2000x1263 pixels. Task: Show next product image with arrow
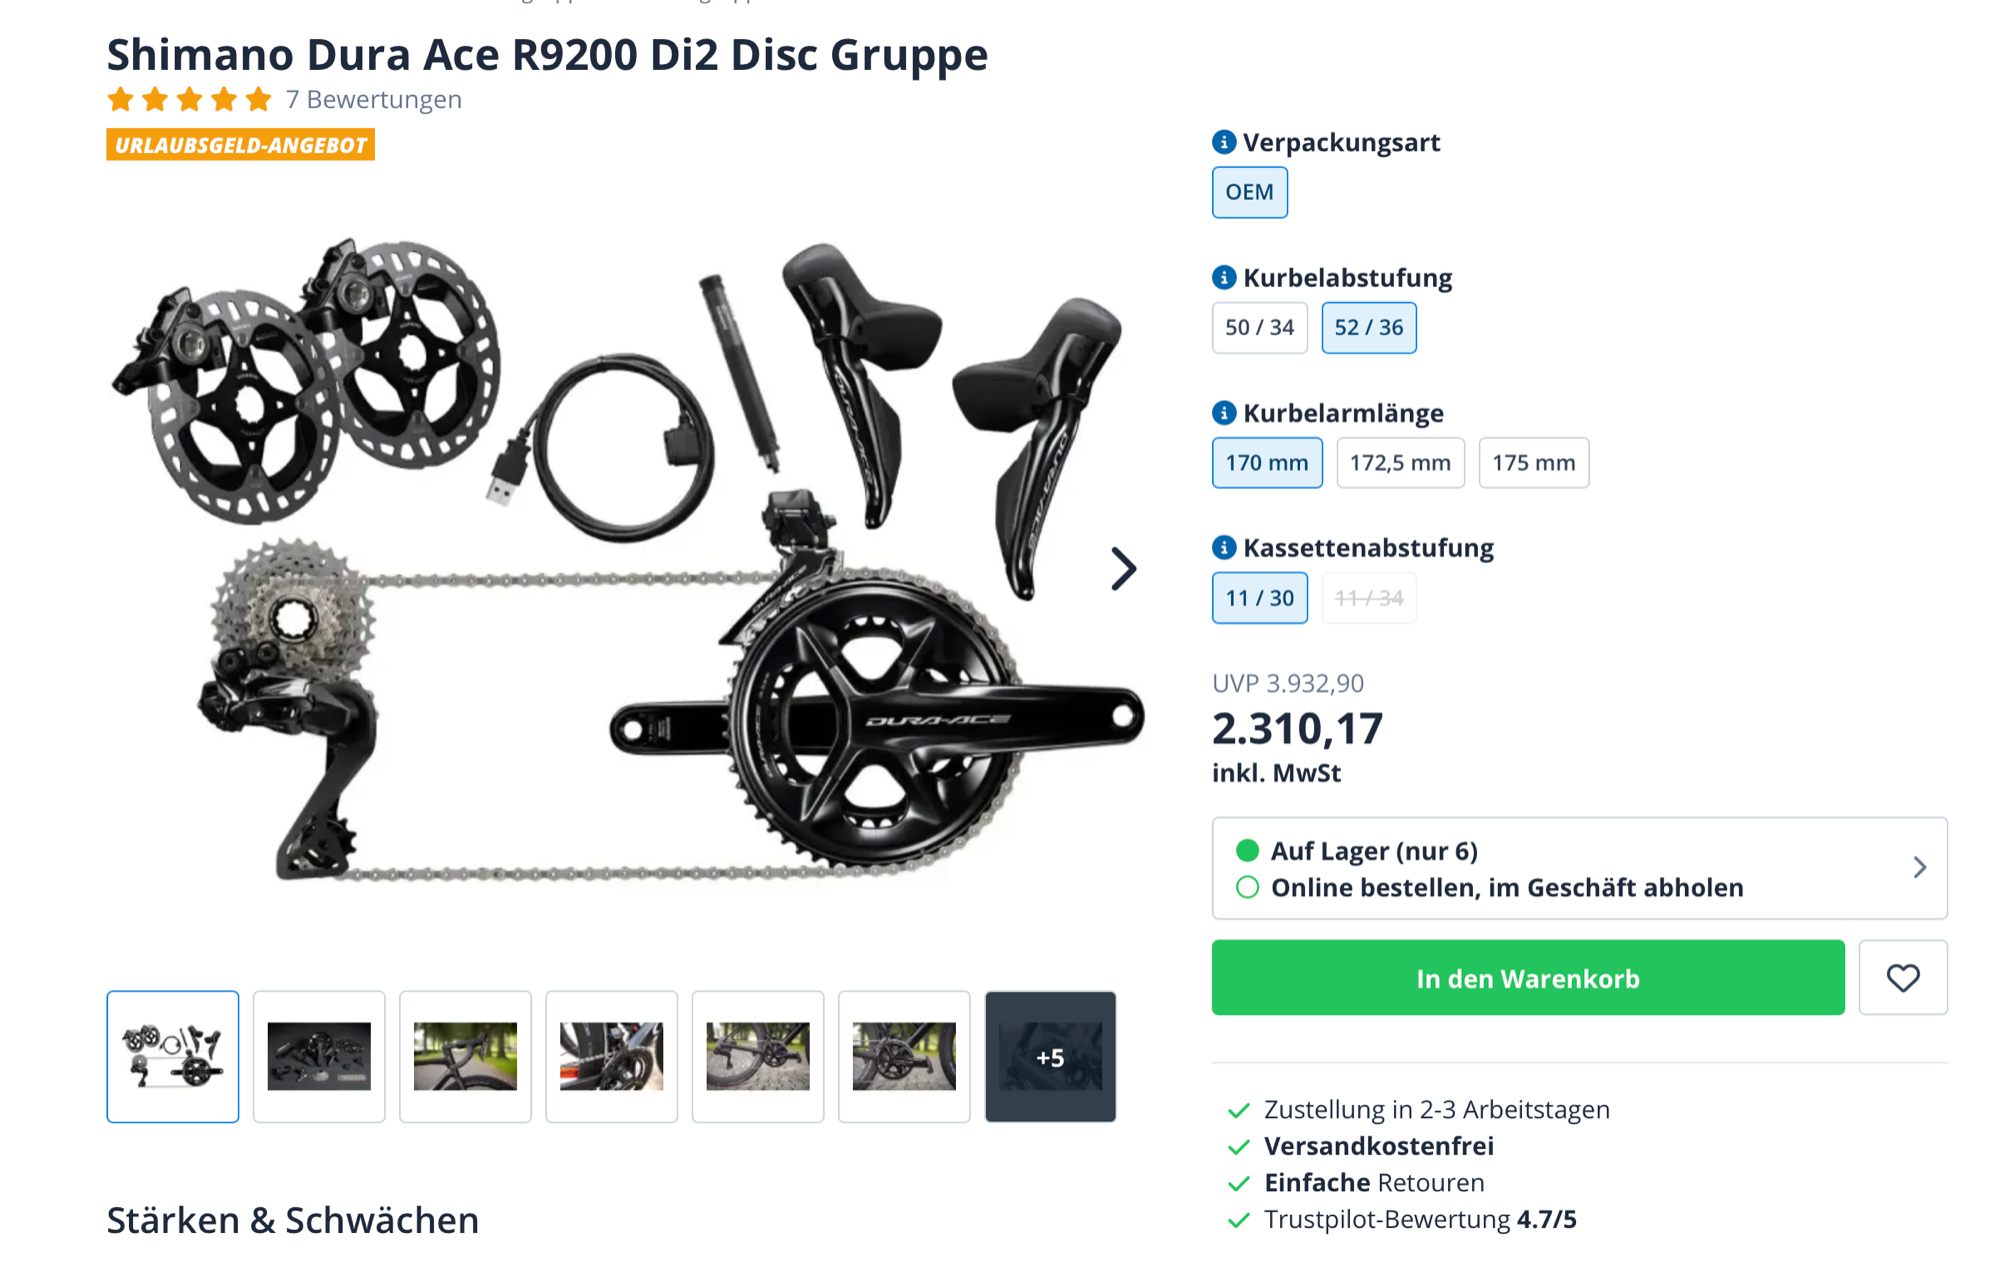click(x=1124, y=569)
